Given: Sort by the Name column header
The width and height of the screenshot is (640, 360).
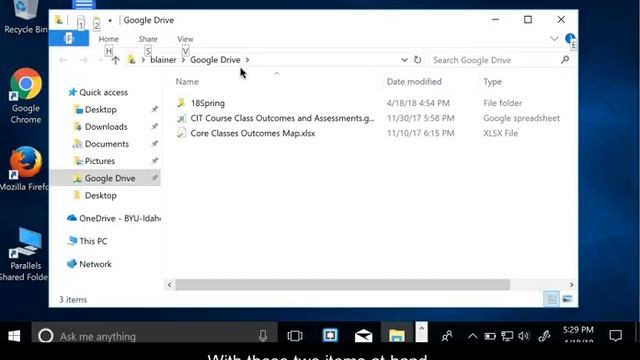Looking at the screenshot, I should [x=187, y=82].
